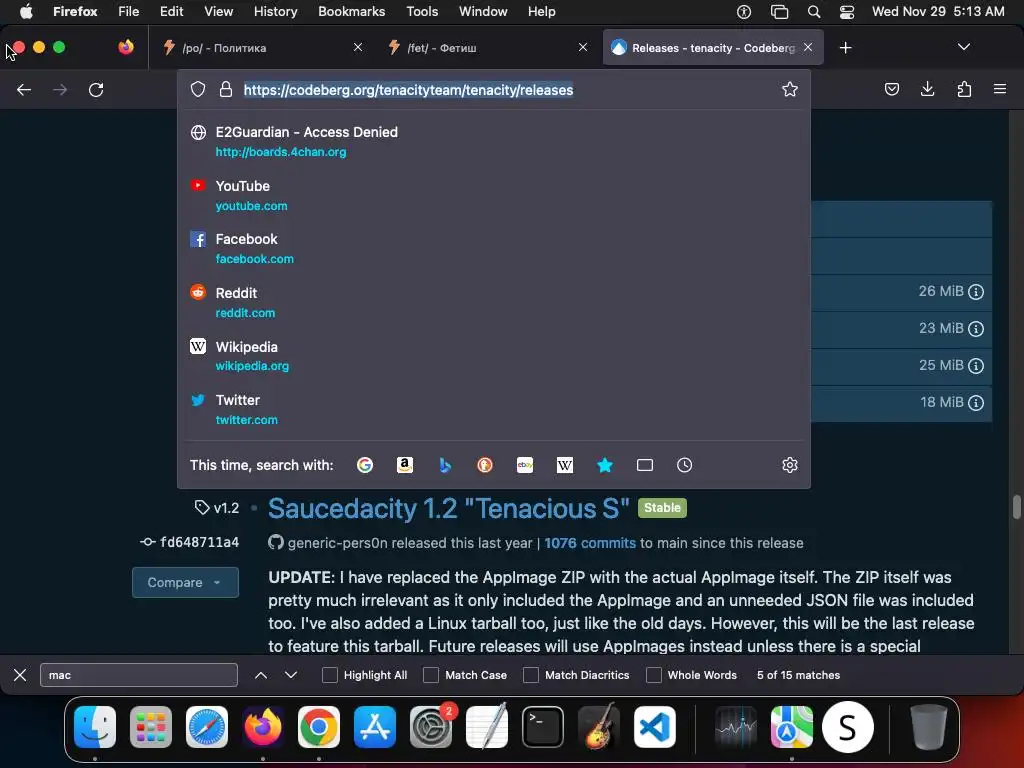The width and height of the screenshot is (1024, 768).
Task: Search history with the clock icon
Action: pyautogui.click(x=684, y=465)
